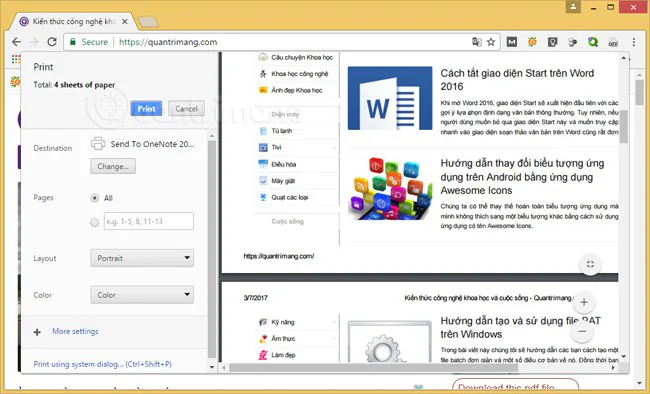650x394 pixels.
Task: Click the browser Forward arrow
Action: [34, 42]
